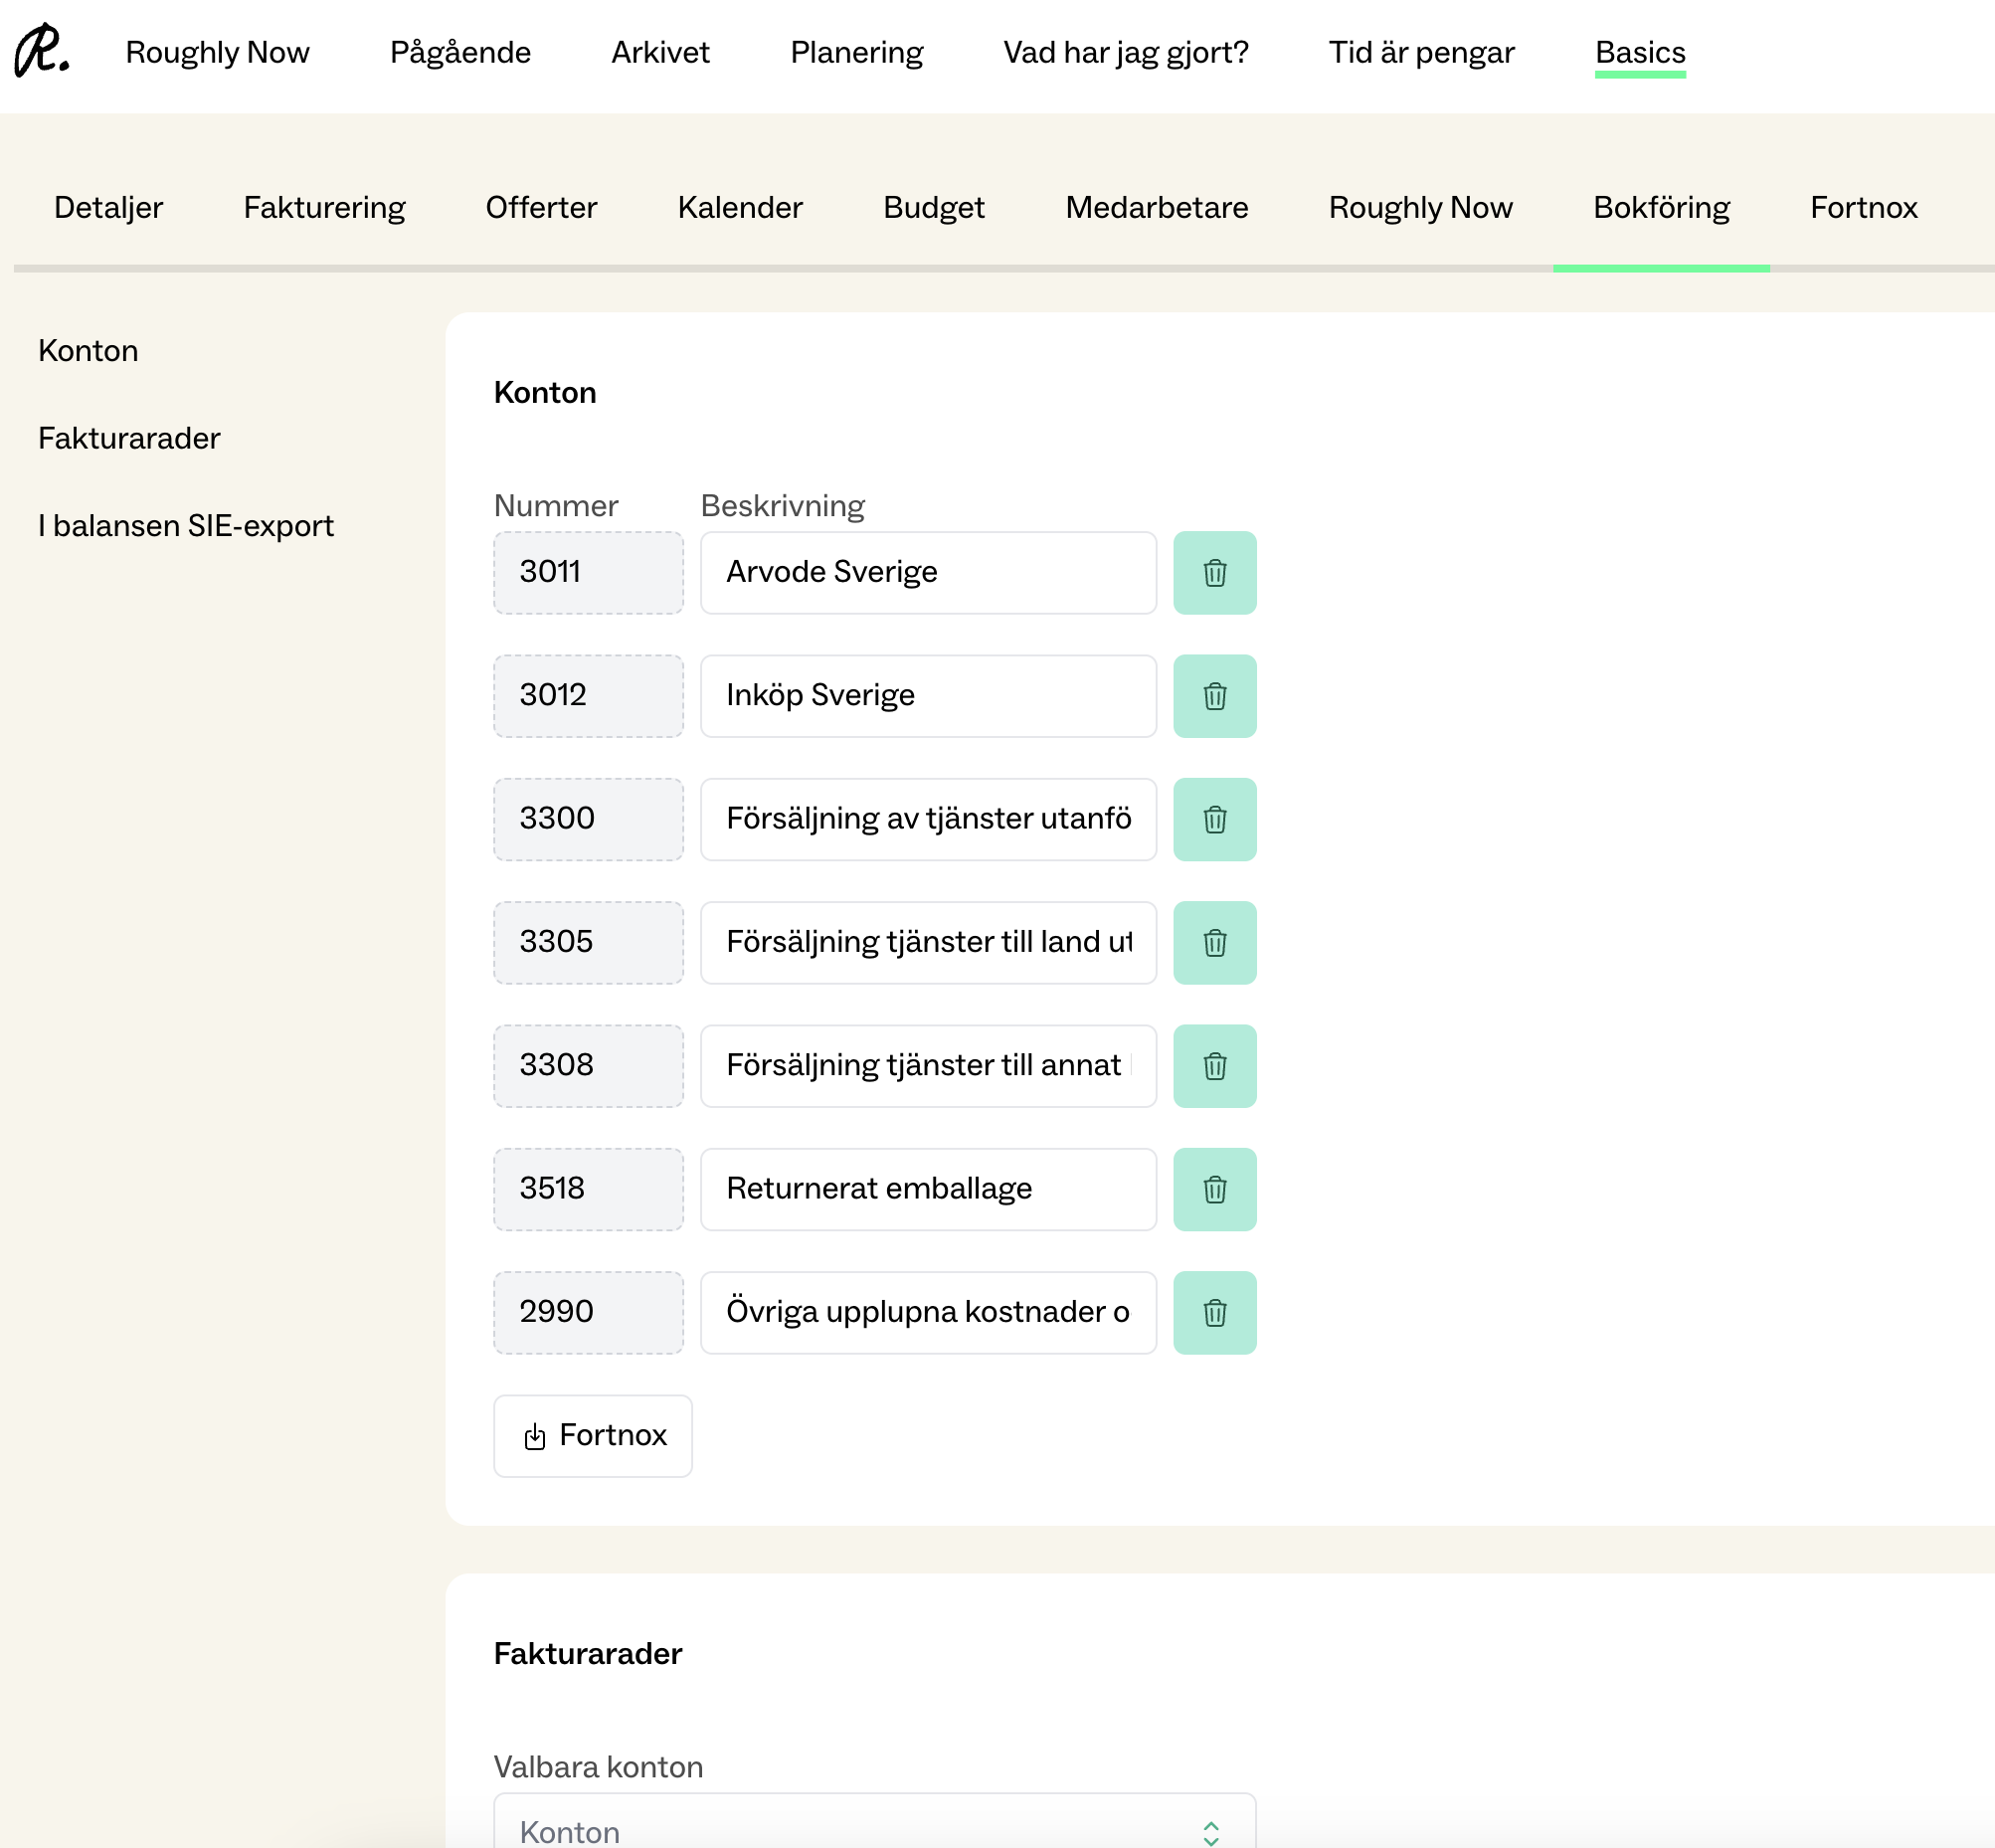Open I balansen SIE-export sidebar link
This screenshot has width=1995, height=1848.
185,525
